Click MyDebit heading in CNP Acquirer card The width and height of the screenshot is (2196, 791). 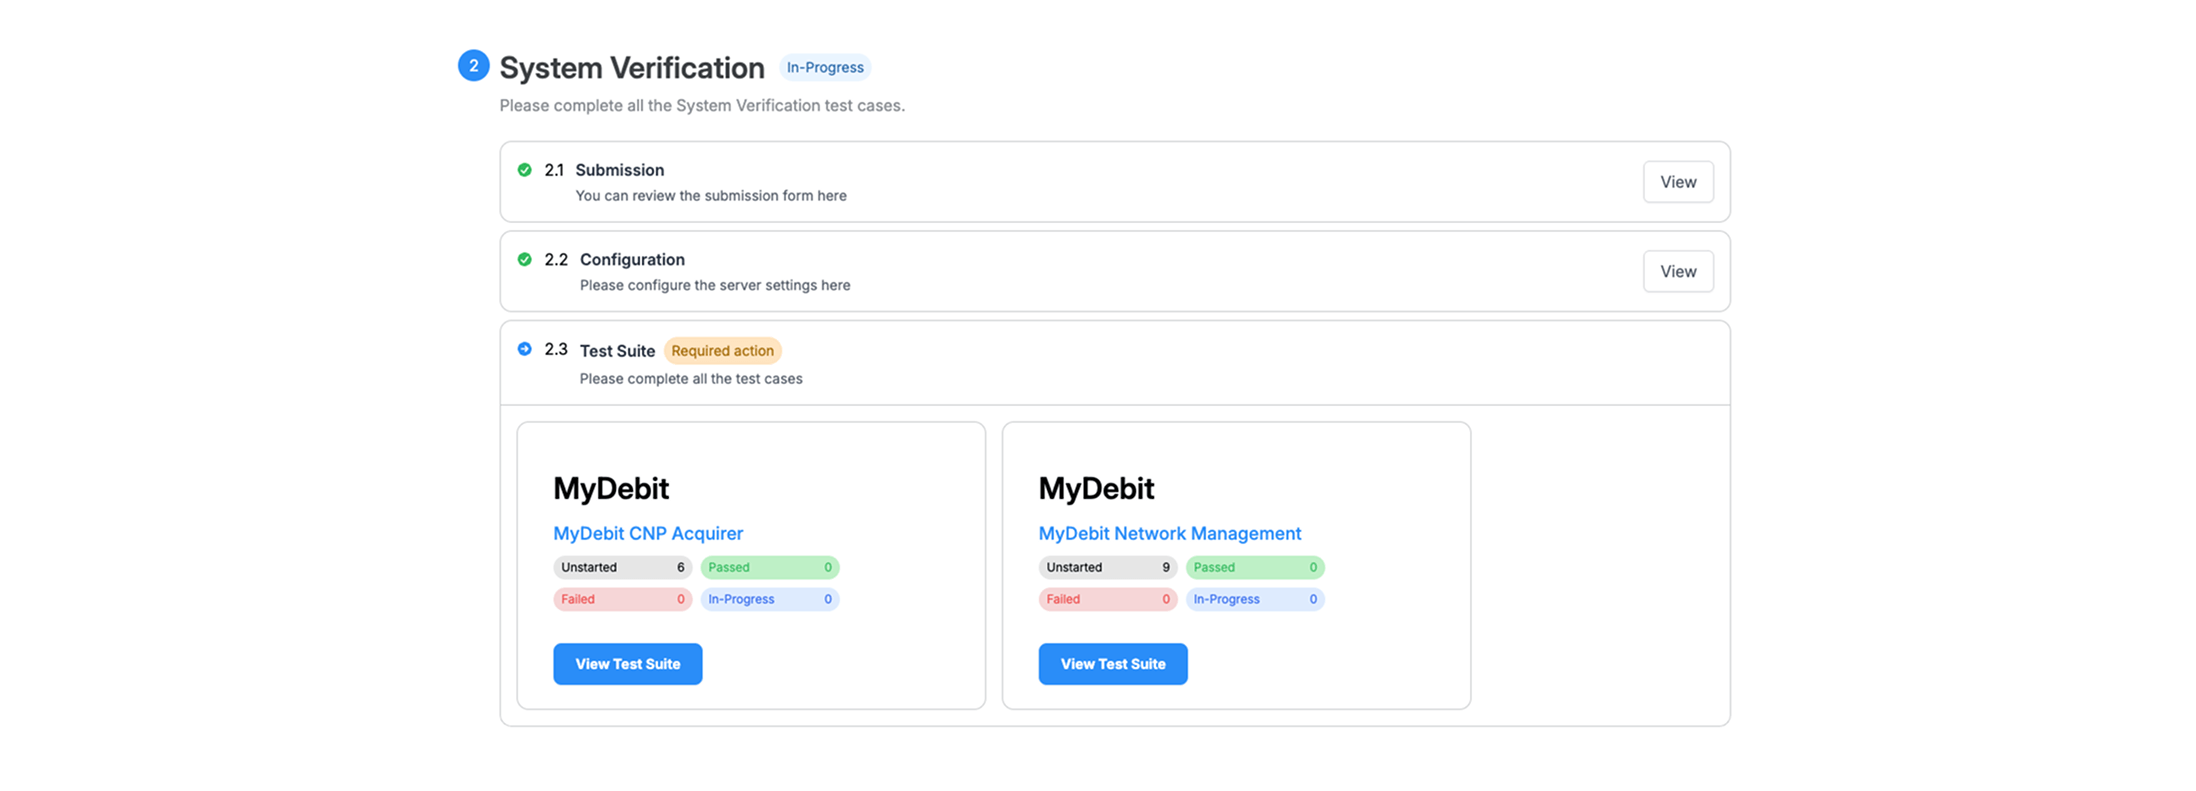click(x=611, y=488)
